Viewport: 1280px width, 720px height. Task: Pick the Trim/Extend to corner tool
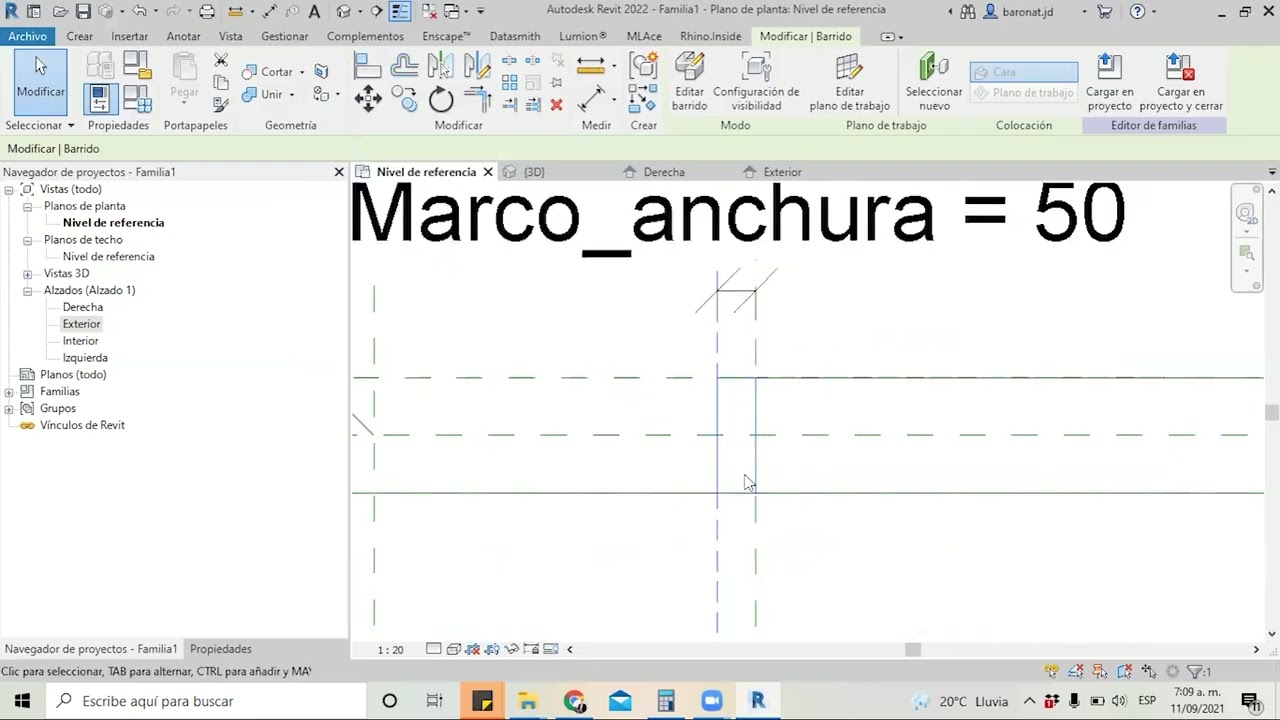(477, 99)
